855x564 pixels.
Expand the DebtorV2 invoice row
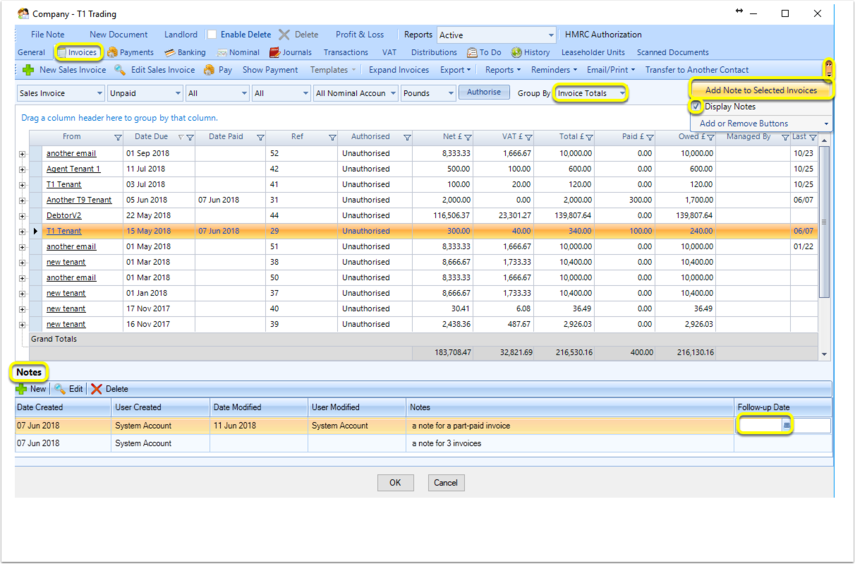click(x=22, y=216)
